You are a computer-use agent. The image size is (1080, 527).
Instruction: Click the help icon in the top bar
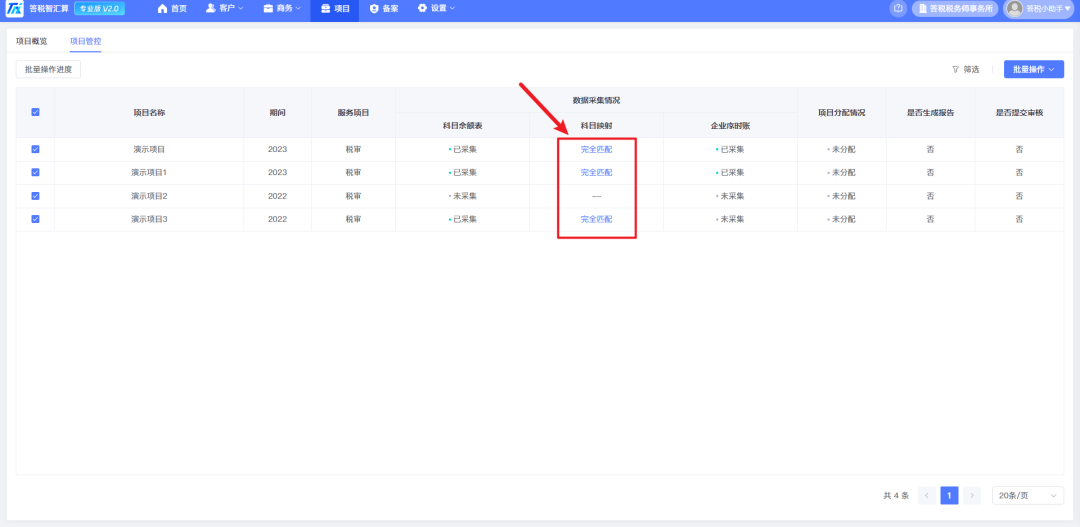pyautogui.click(x=898, y=9)
